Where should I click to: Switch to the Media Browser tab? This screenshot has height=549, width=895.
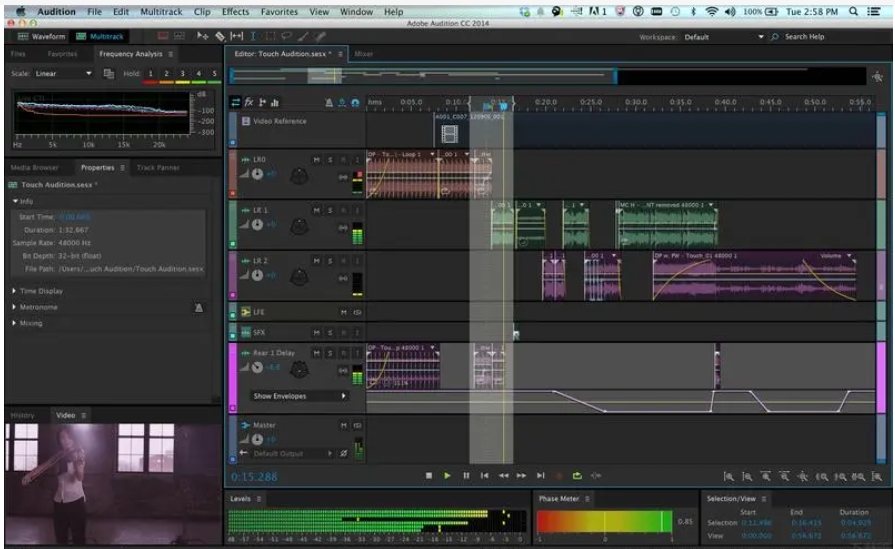[34, 168]
